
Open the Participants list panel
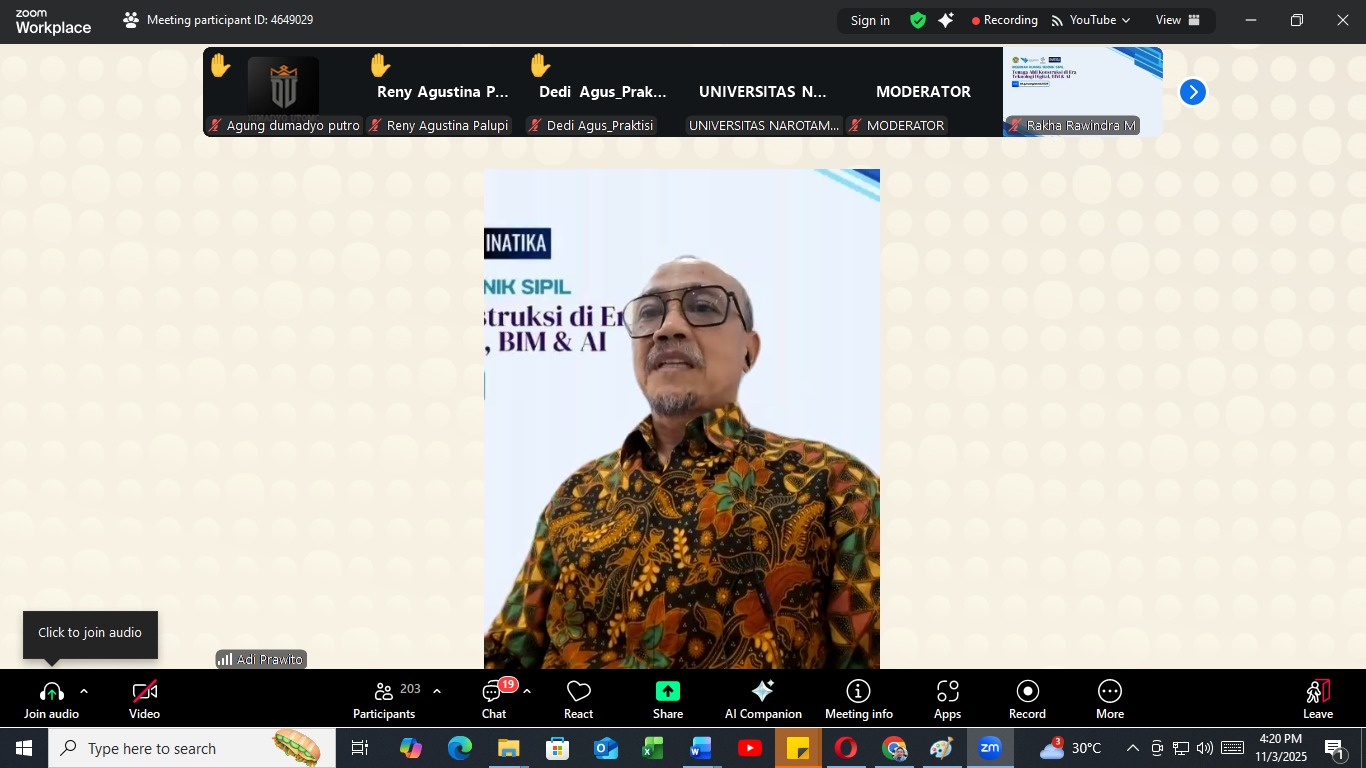click(385, 699)
